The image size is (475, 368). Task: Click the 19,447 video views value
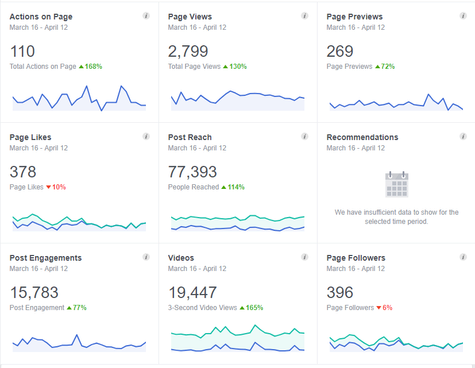click(x=192, y=293)
